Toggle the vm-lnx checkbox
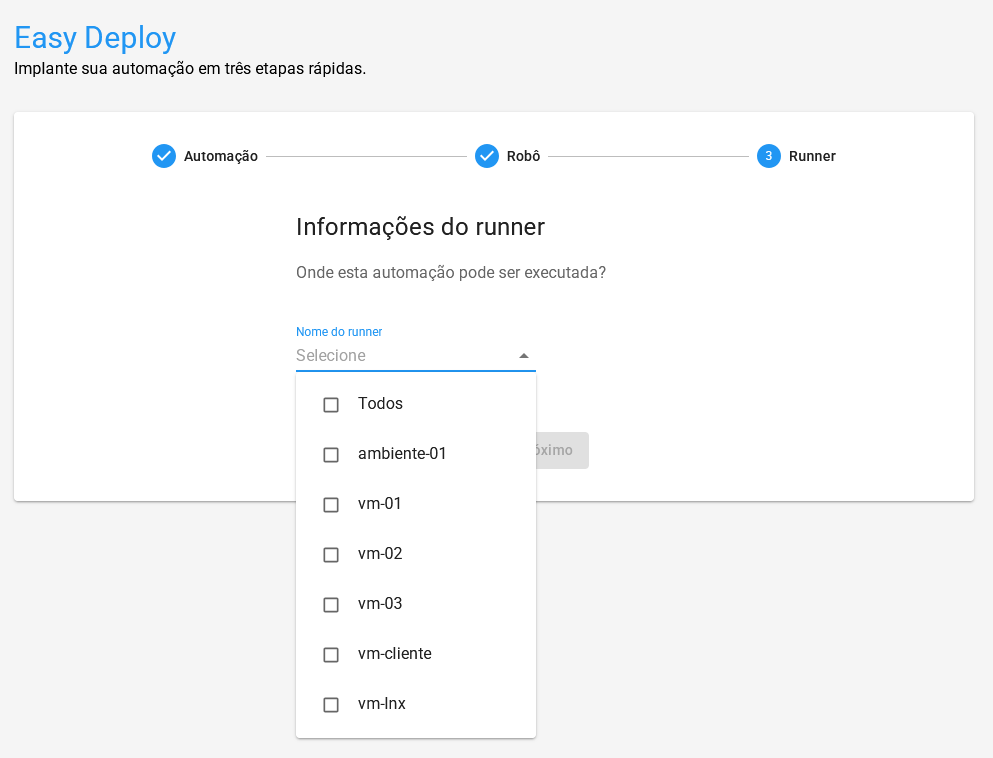 click(x=331, y=705)
